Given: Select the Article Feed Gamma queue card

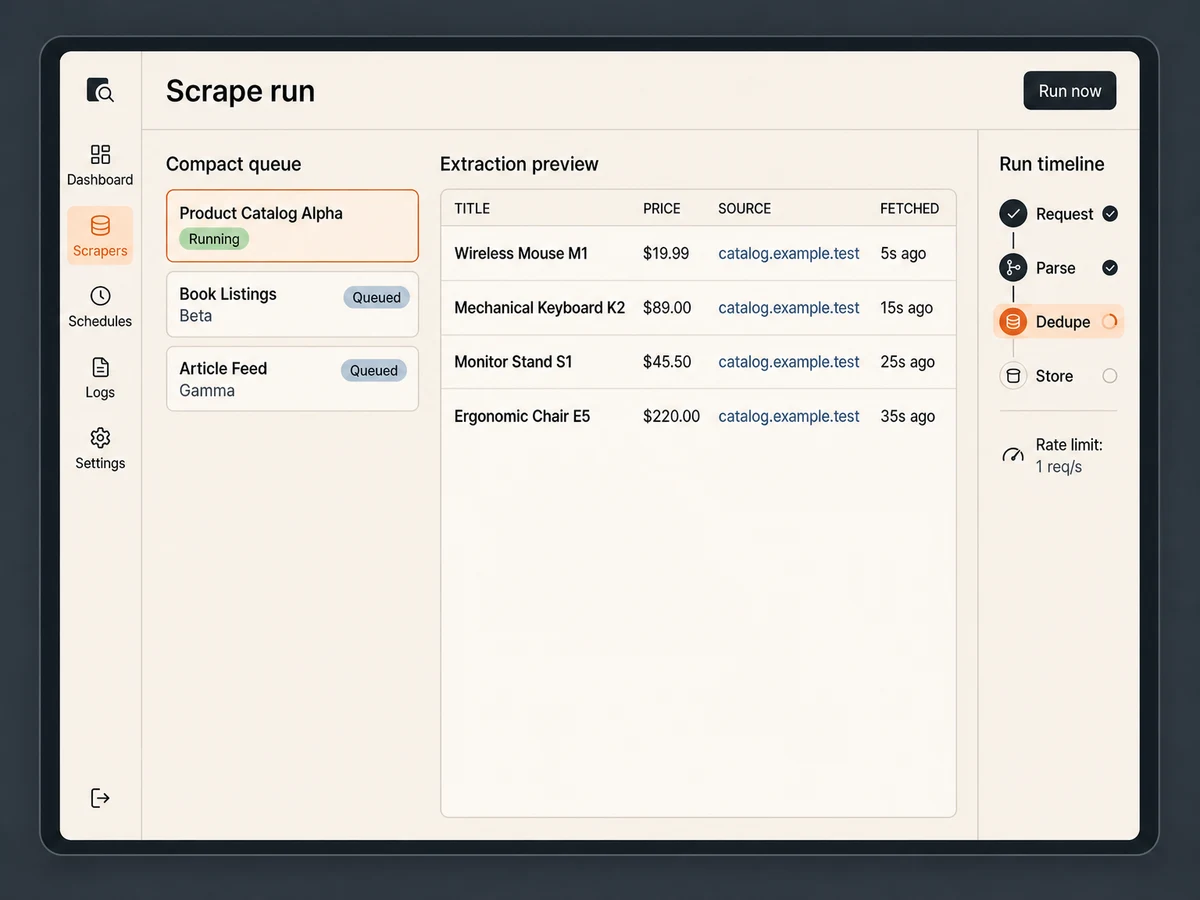Looking at the screenshot, I should pyautogui.click(x=292, y=379).
